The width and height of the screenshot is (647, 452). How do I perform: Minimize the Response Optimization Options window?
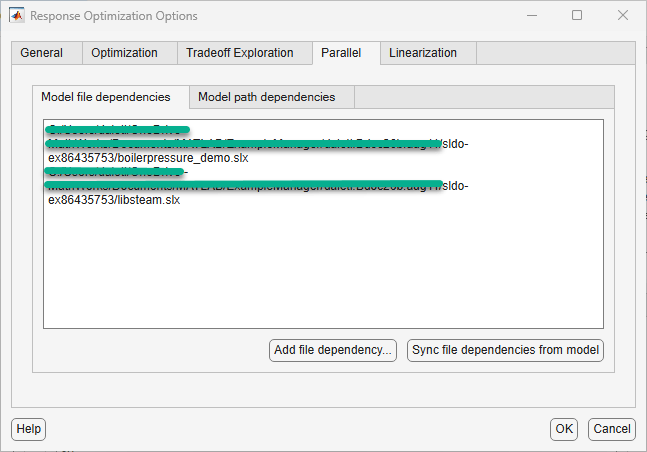(532, 16)
